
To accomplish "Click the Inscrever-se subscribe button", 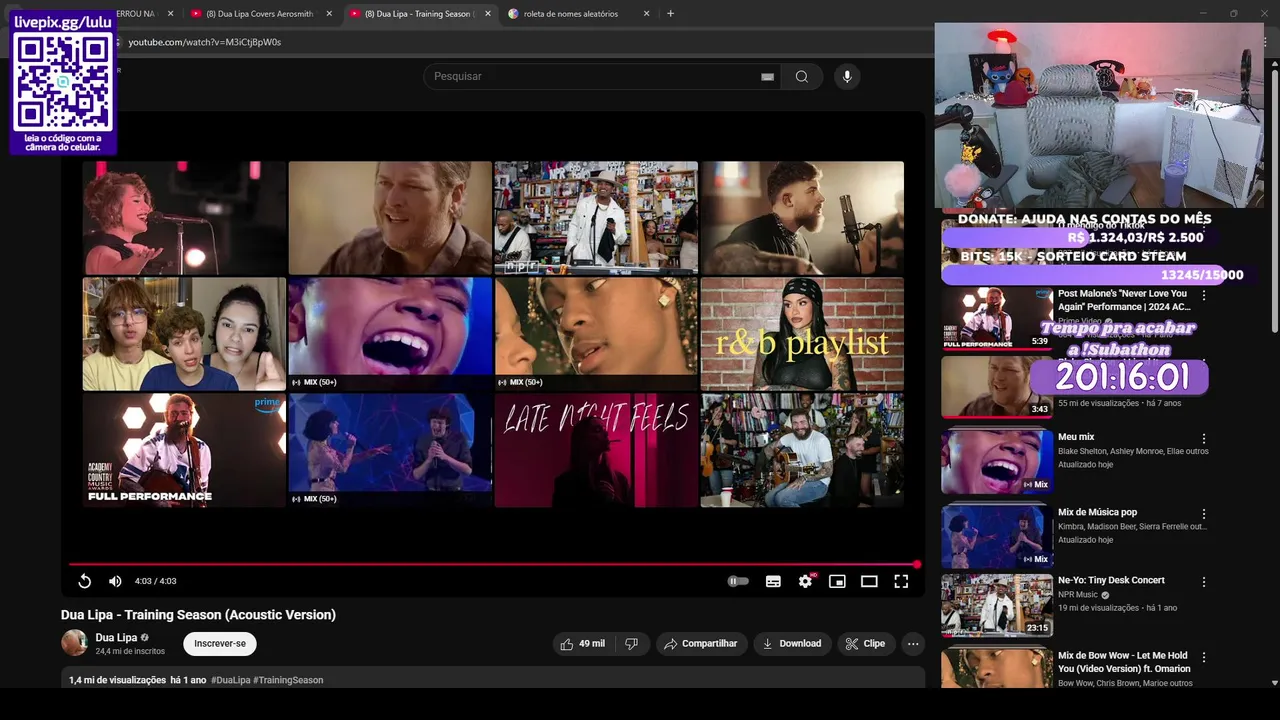I will (220, 644).
